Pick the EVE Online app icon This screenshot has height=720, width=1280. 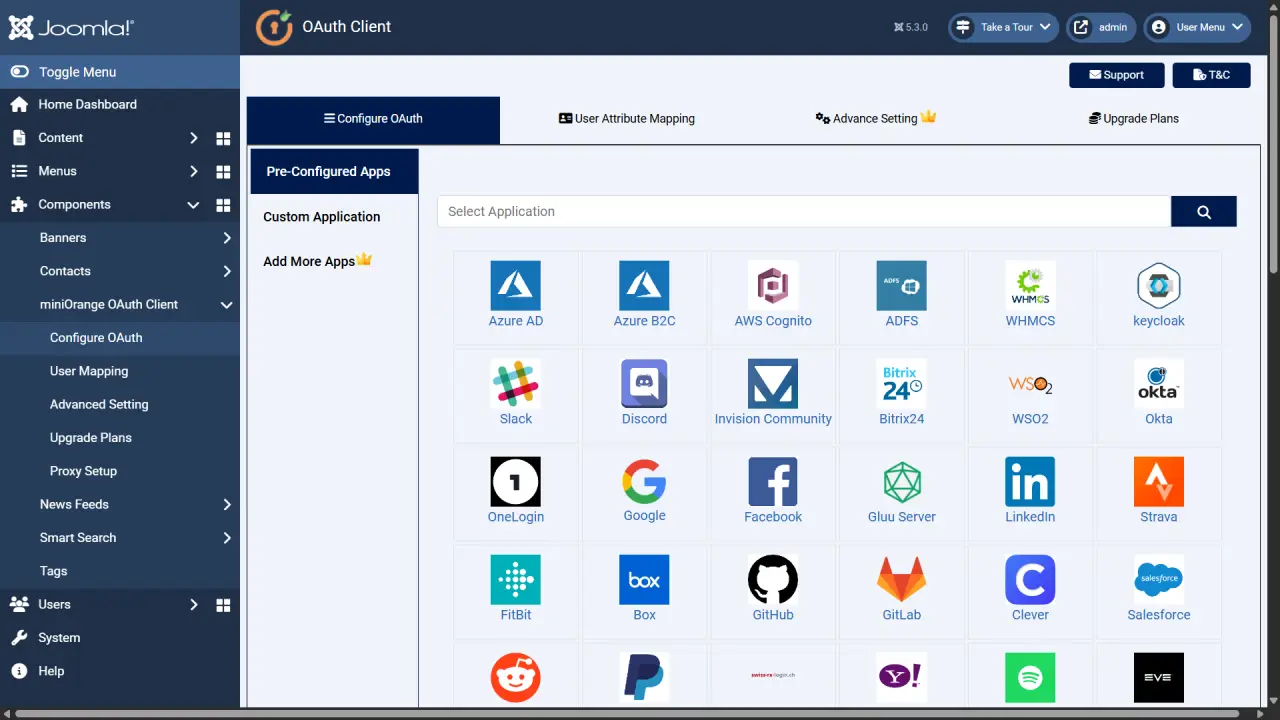[1159, 678]
